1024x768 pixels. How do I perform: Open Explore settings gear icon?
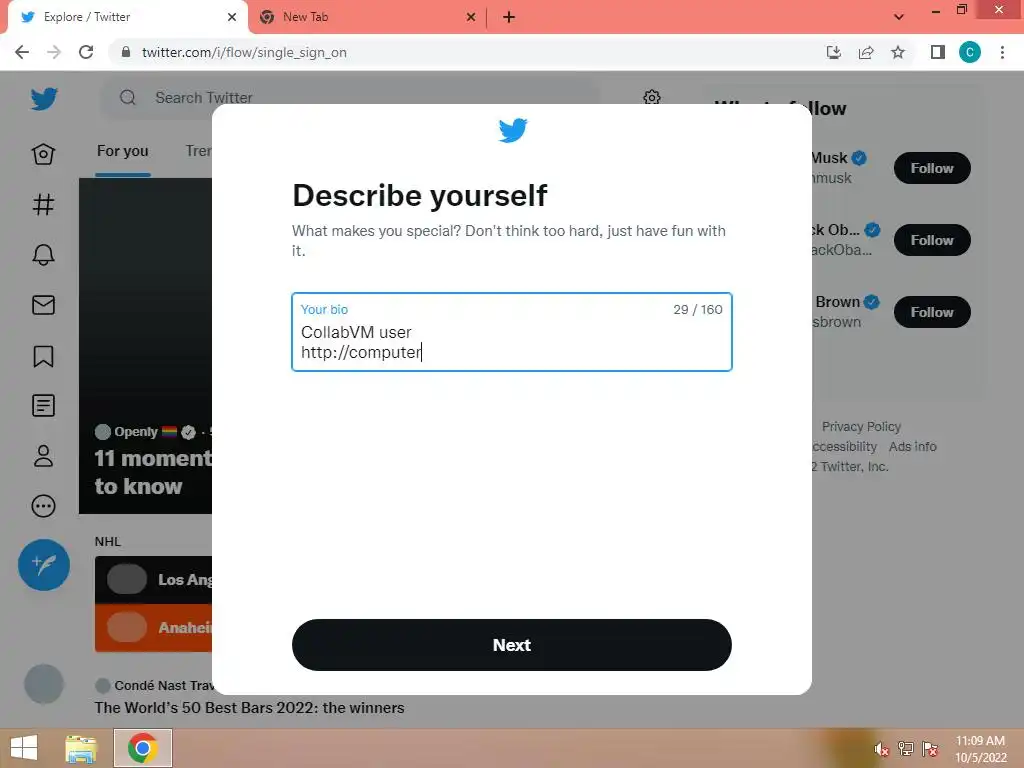[x=651, y=98]
